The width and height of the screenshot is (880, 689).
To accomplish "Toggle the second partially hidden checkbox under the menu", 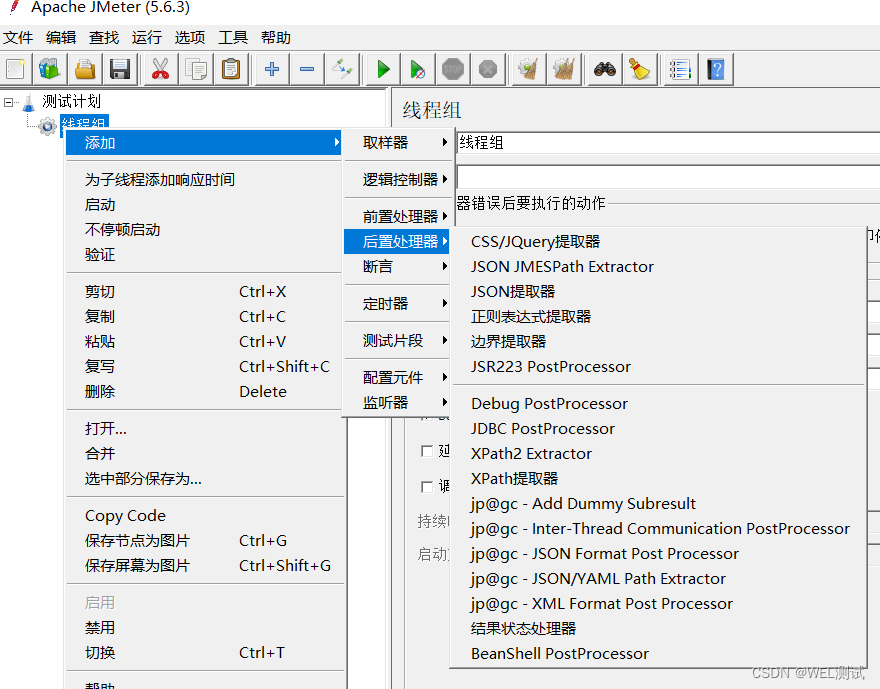I will 427,486.
